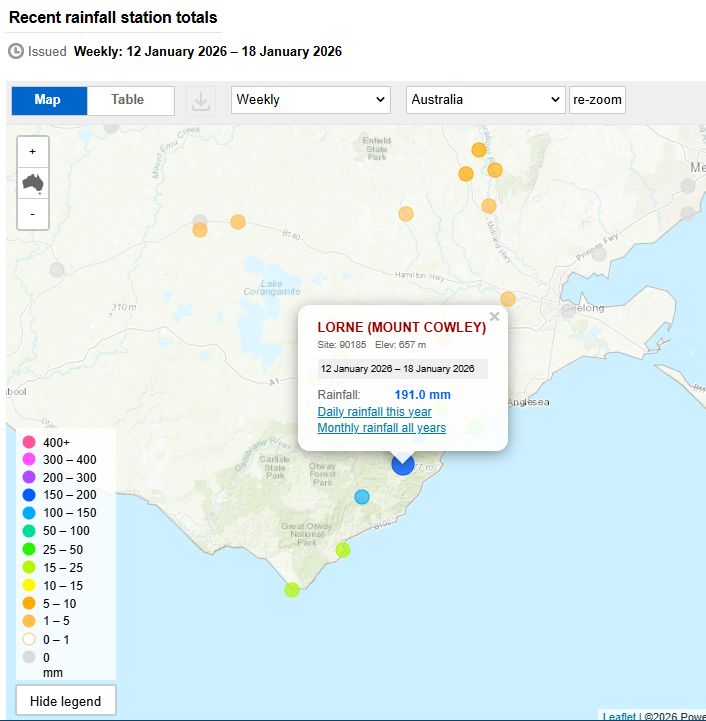This screenshot has height=721, width=706.
Task: Close the Lorne station popup
Action: (x=494, y=317)
